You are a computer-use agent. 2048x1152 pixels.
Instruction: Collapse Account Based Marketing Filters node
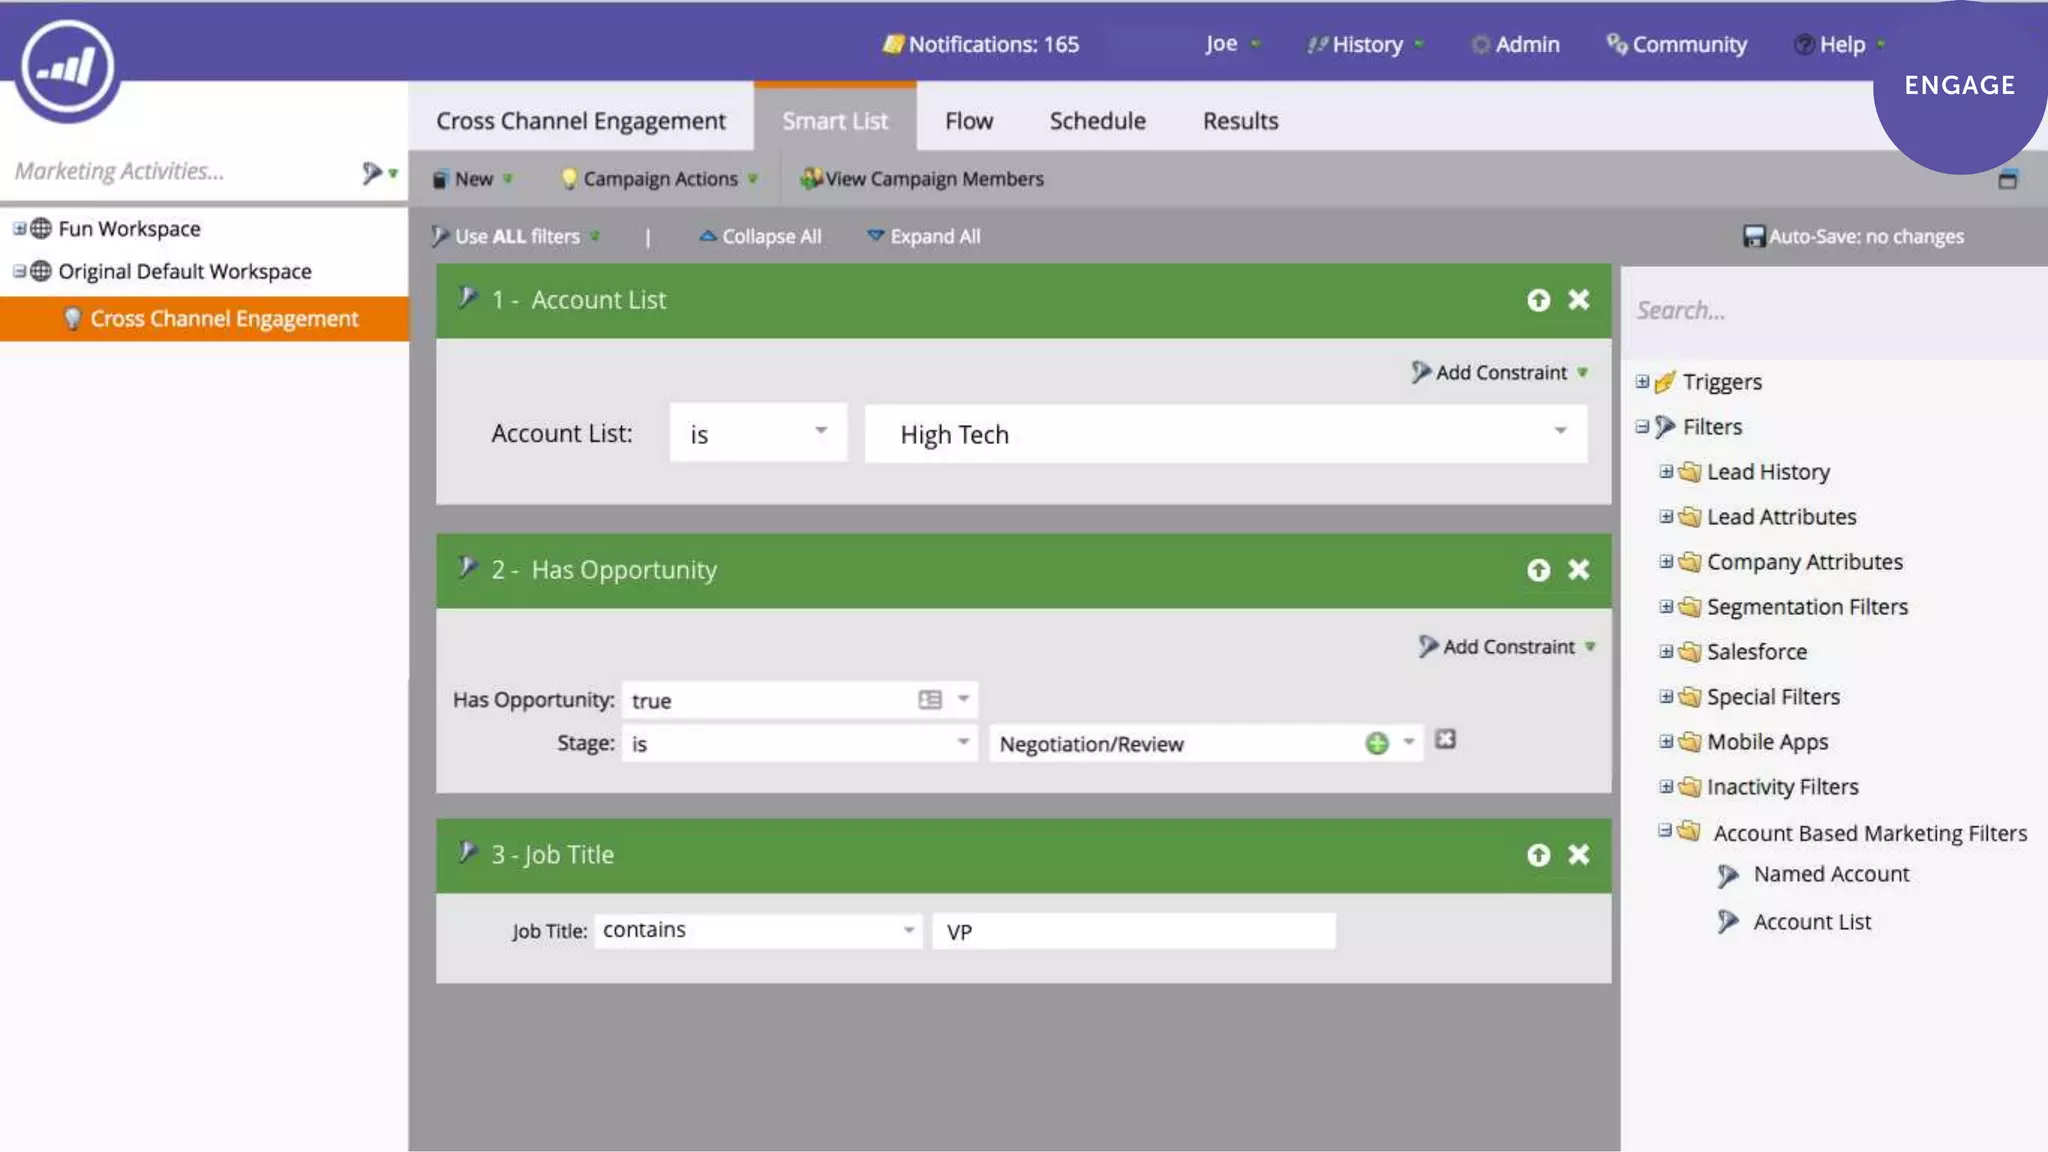[x=1665, y=830]
